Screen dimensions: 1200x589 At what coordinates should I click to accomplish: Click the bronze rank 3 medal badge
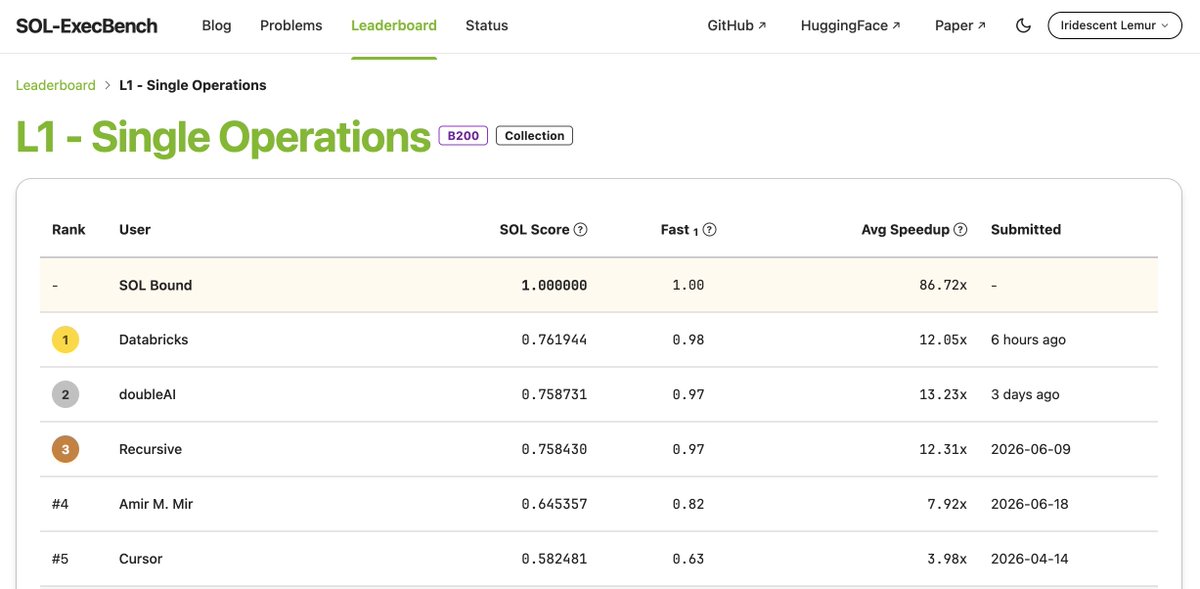click(x=65, y=450)
